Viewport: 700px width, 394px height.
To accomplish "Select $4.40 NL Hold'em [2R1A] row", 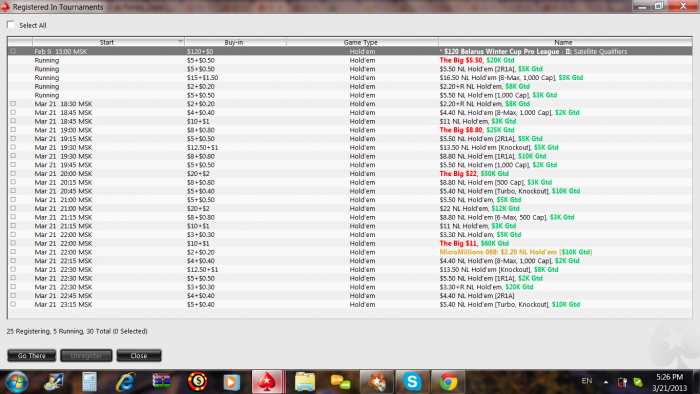I will tap(350, 295).
